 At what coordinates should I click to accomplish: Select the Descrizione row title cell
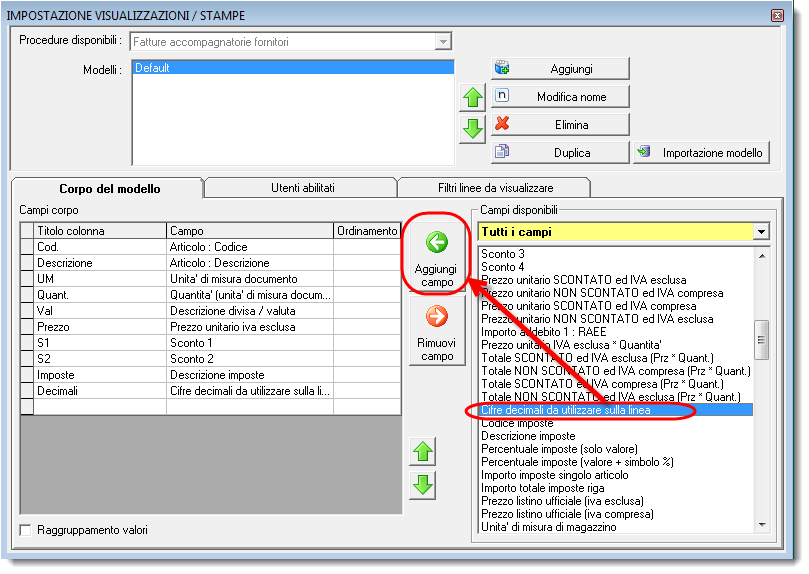(100, 263)
